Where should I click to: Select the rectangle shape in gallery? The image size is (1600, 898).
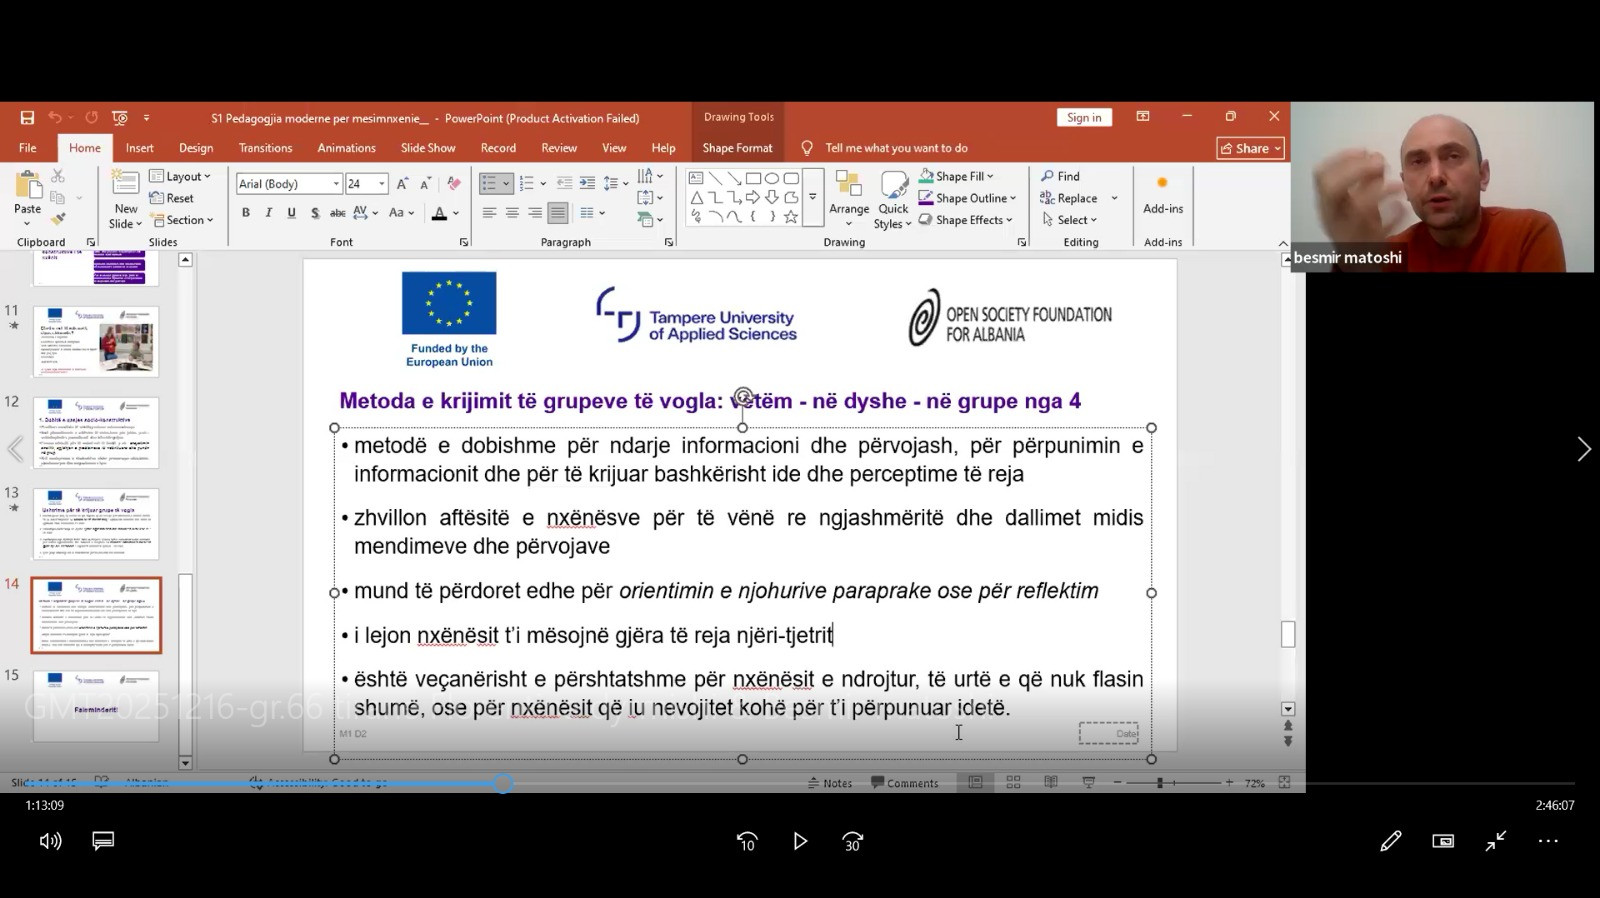pos(753,178)
